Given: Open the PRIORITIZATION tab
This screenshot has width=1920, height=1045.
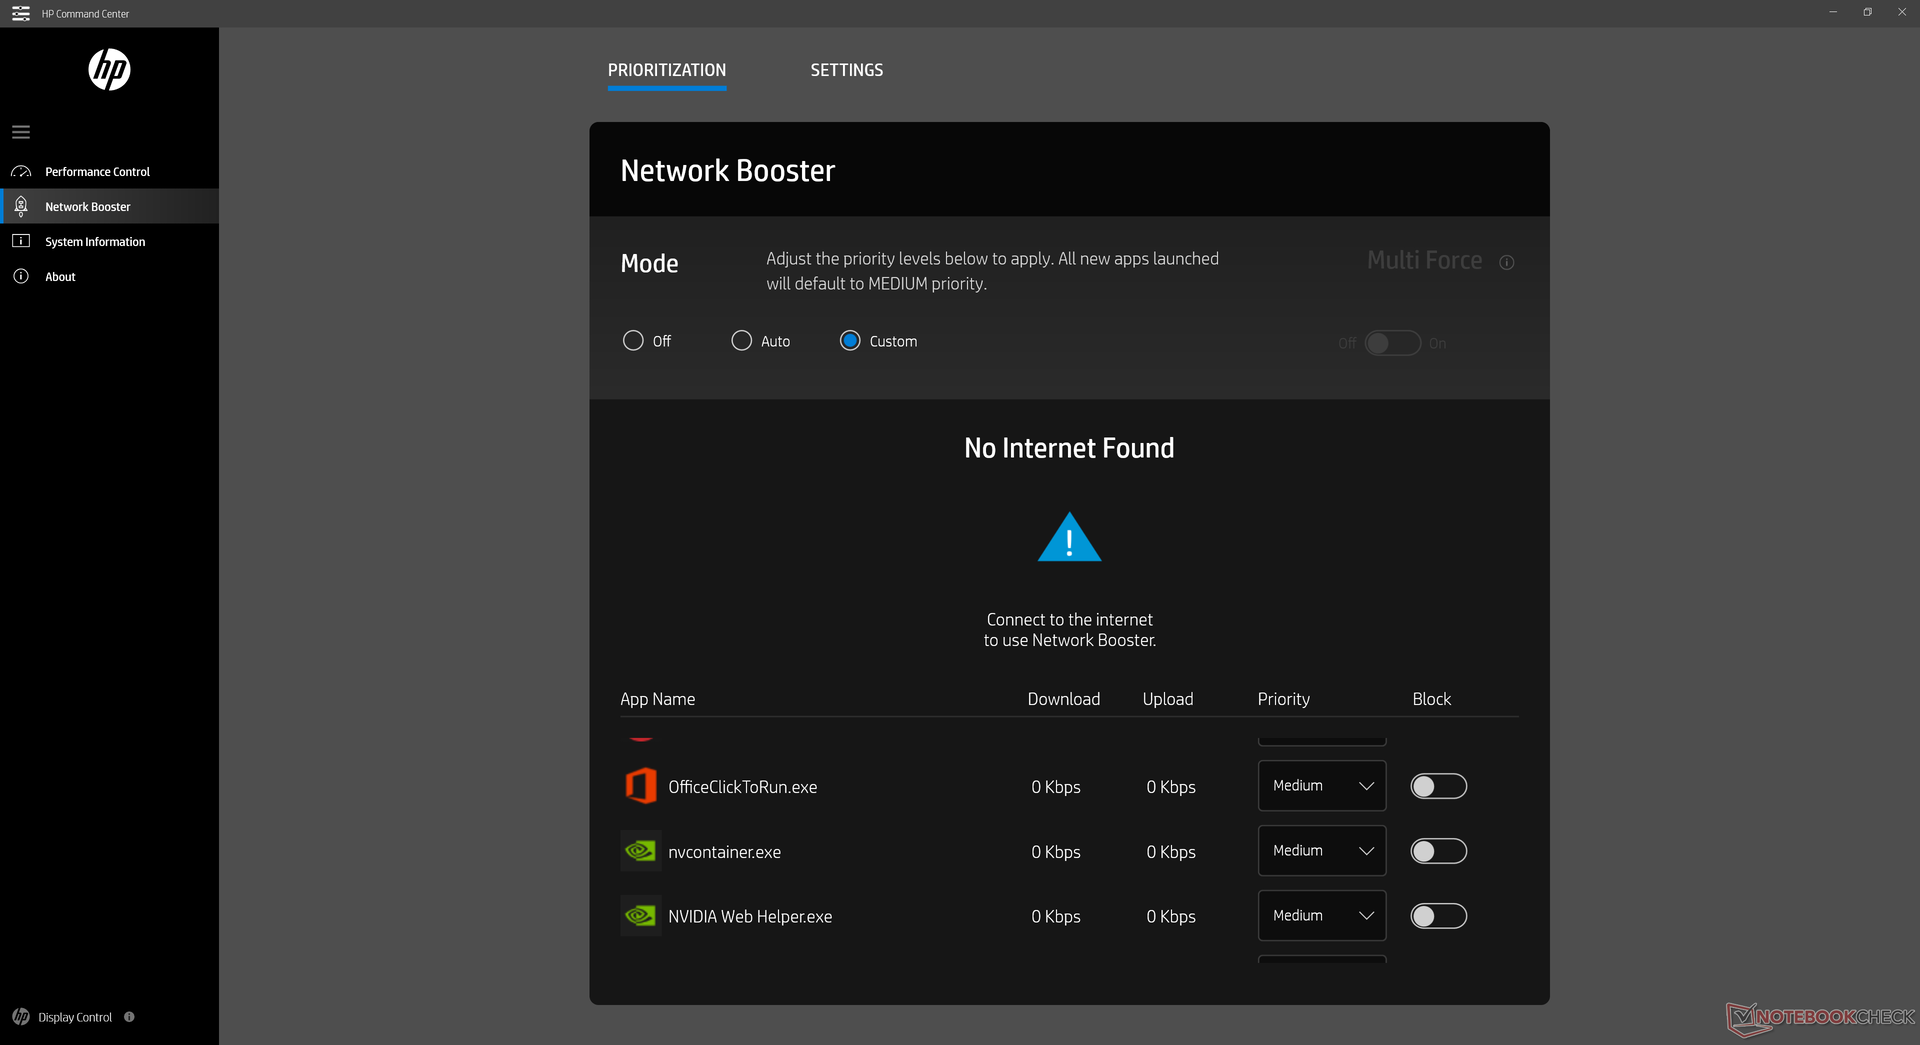Looking at the screenshot, I should point(667,70).
